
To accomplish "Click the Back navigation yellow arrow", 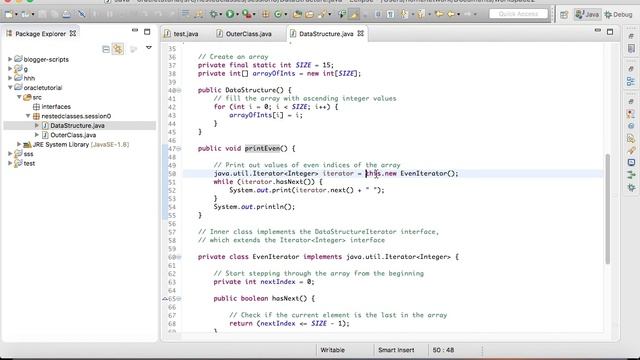I will pos(451,14).
